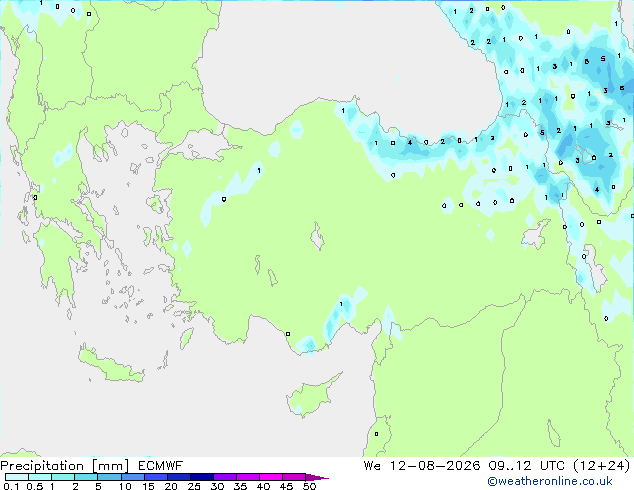
Task: Select the violet 30–35 mm legend box
Action: tap(225, 477)
